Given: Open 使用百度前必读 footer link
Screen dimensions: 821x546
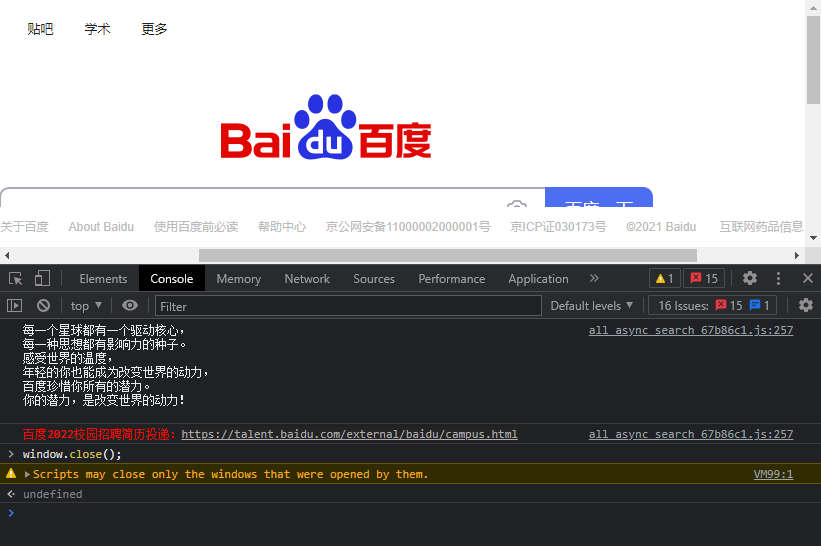Looking at the screenshot, I should coord(196,227).
